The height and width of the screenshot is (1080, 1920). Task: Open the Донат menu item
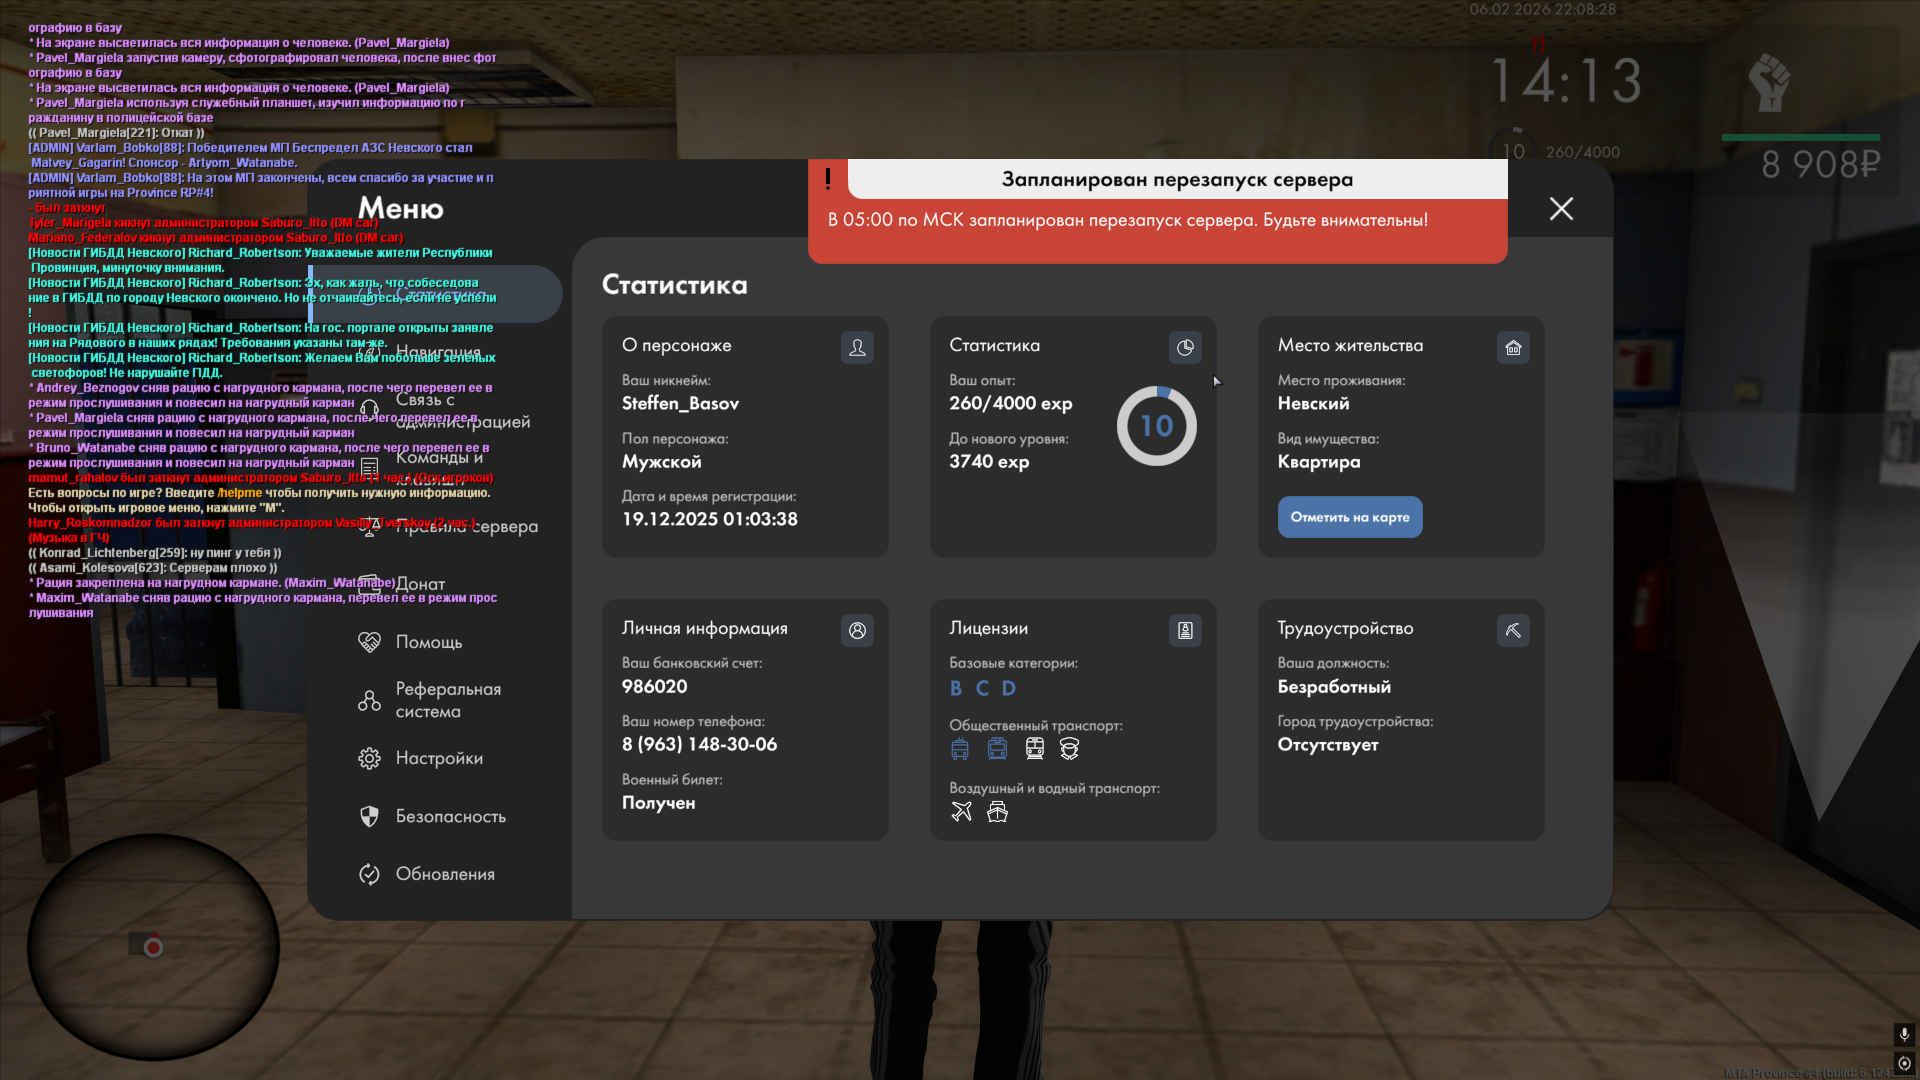click(420, 584)
